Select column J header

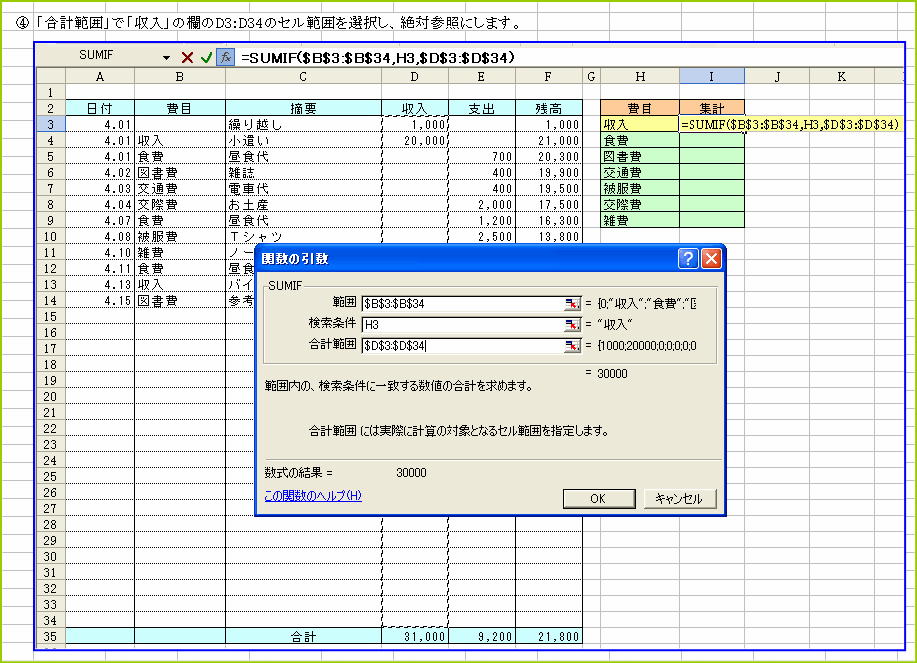(x=777, y=77)
